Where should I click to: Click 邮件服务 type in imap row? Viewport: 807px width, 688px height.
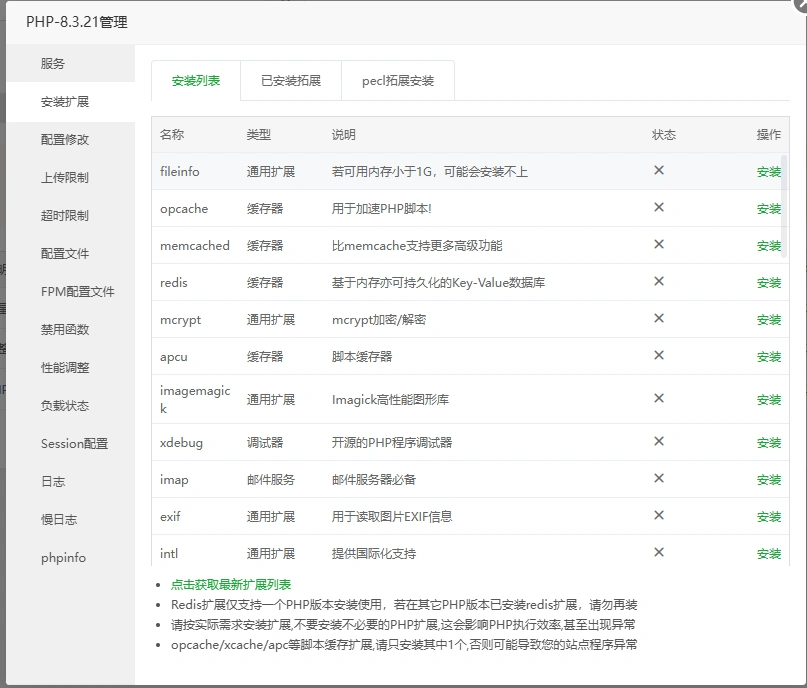pos(271,480)
